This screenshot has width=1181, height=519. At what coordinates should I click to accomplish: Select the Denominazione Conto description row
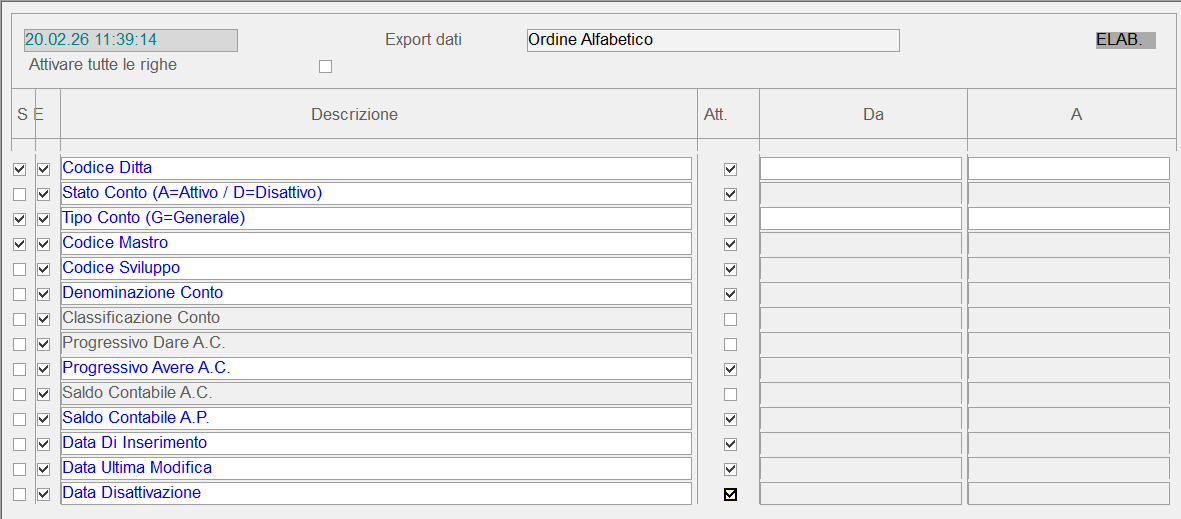pyautogui.click(x=376, y=293)
